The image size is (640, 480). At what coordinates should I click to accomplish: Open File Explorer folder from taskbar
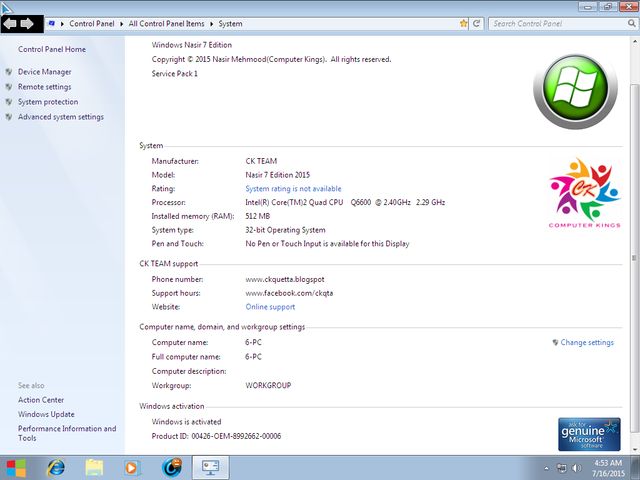pos(94,468)
